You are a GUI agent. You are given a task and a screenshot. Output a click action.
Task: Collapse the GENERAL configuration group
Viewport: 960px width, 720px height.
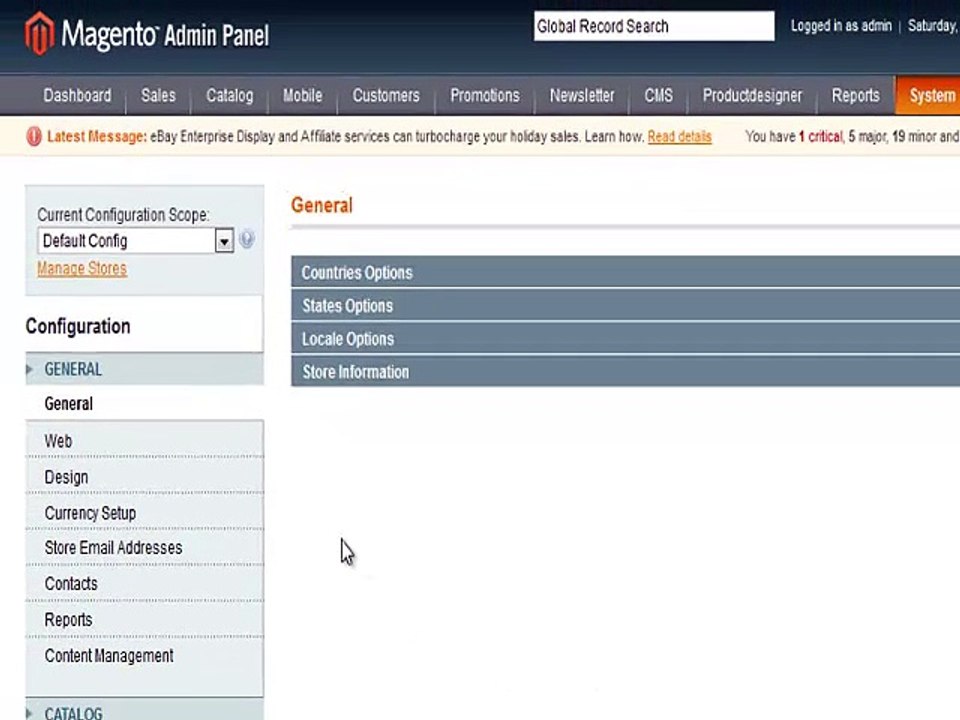click(144, 369)
